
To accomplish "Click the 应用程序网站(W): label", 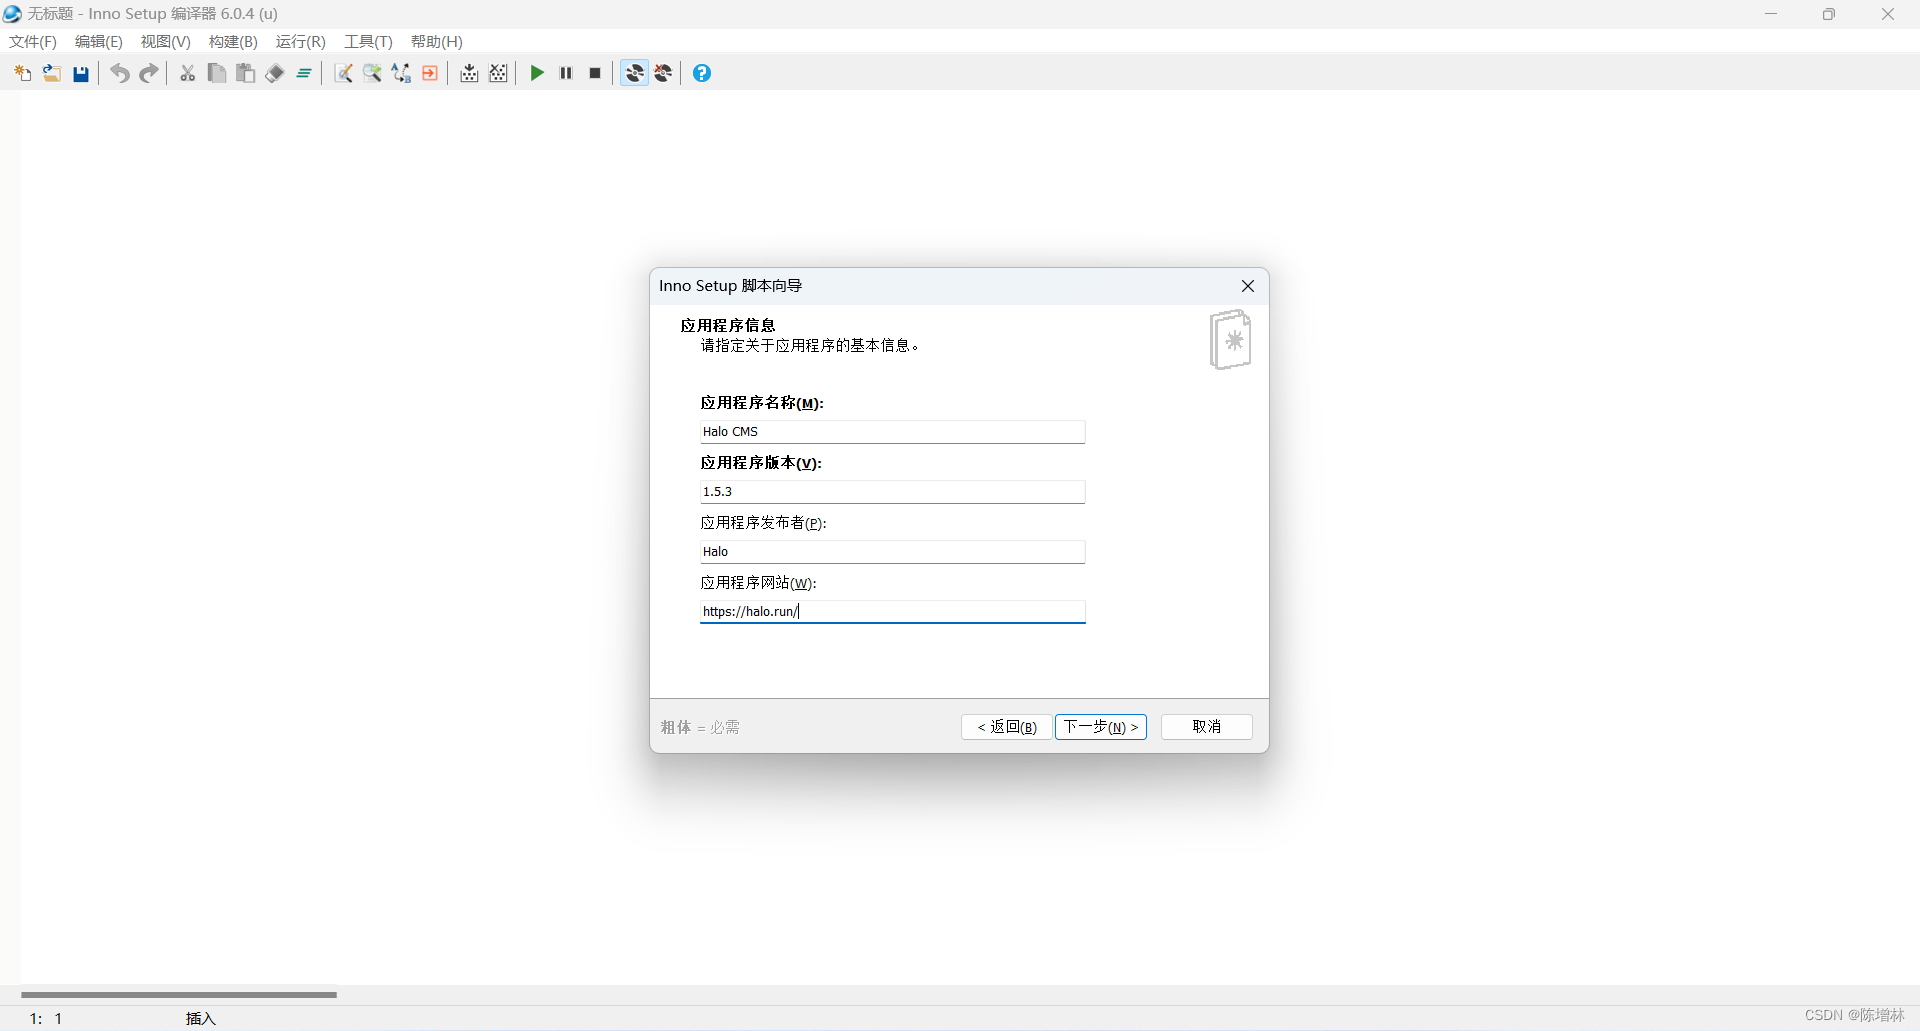I will (759, 582).
